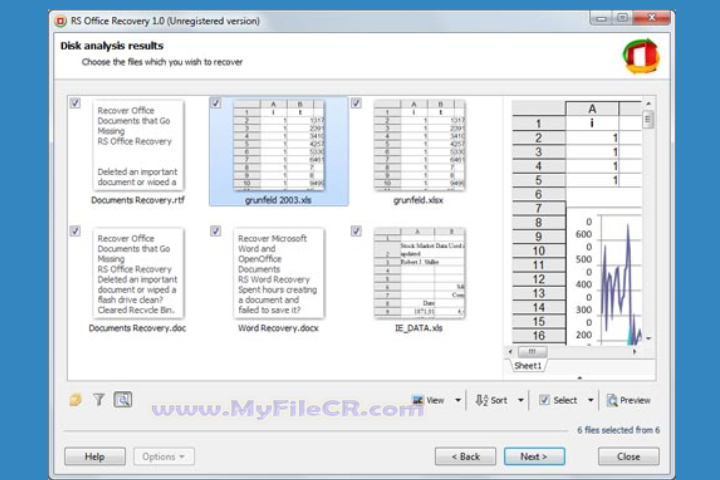Click column A header in preview

[x=592, y=109]
